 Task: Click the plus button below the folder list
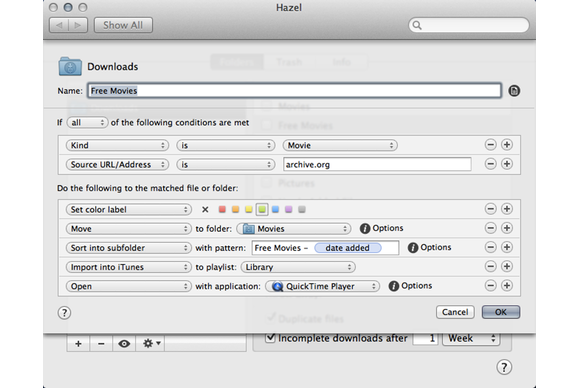click(x=78, y=344)
